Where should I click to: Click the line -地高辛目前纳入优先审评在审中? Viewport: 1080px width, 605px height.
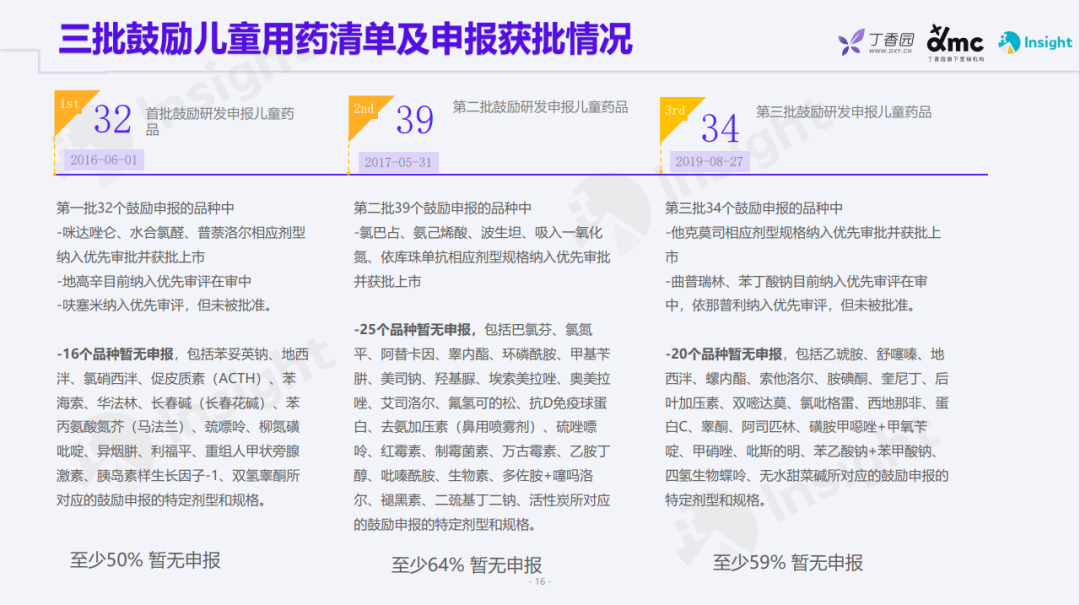(x=154, y=281)
